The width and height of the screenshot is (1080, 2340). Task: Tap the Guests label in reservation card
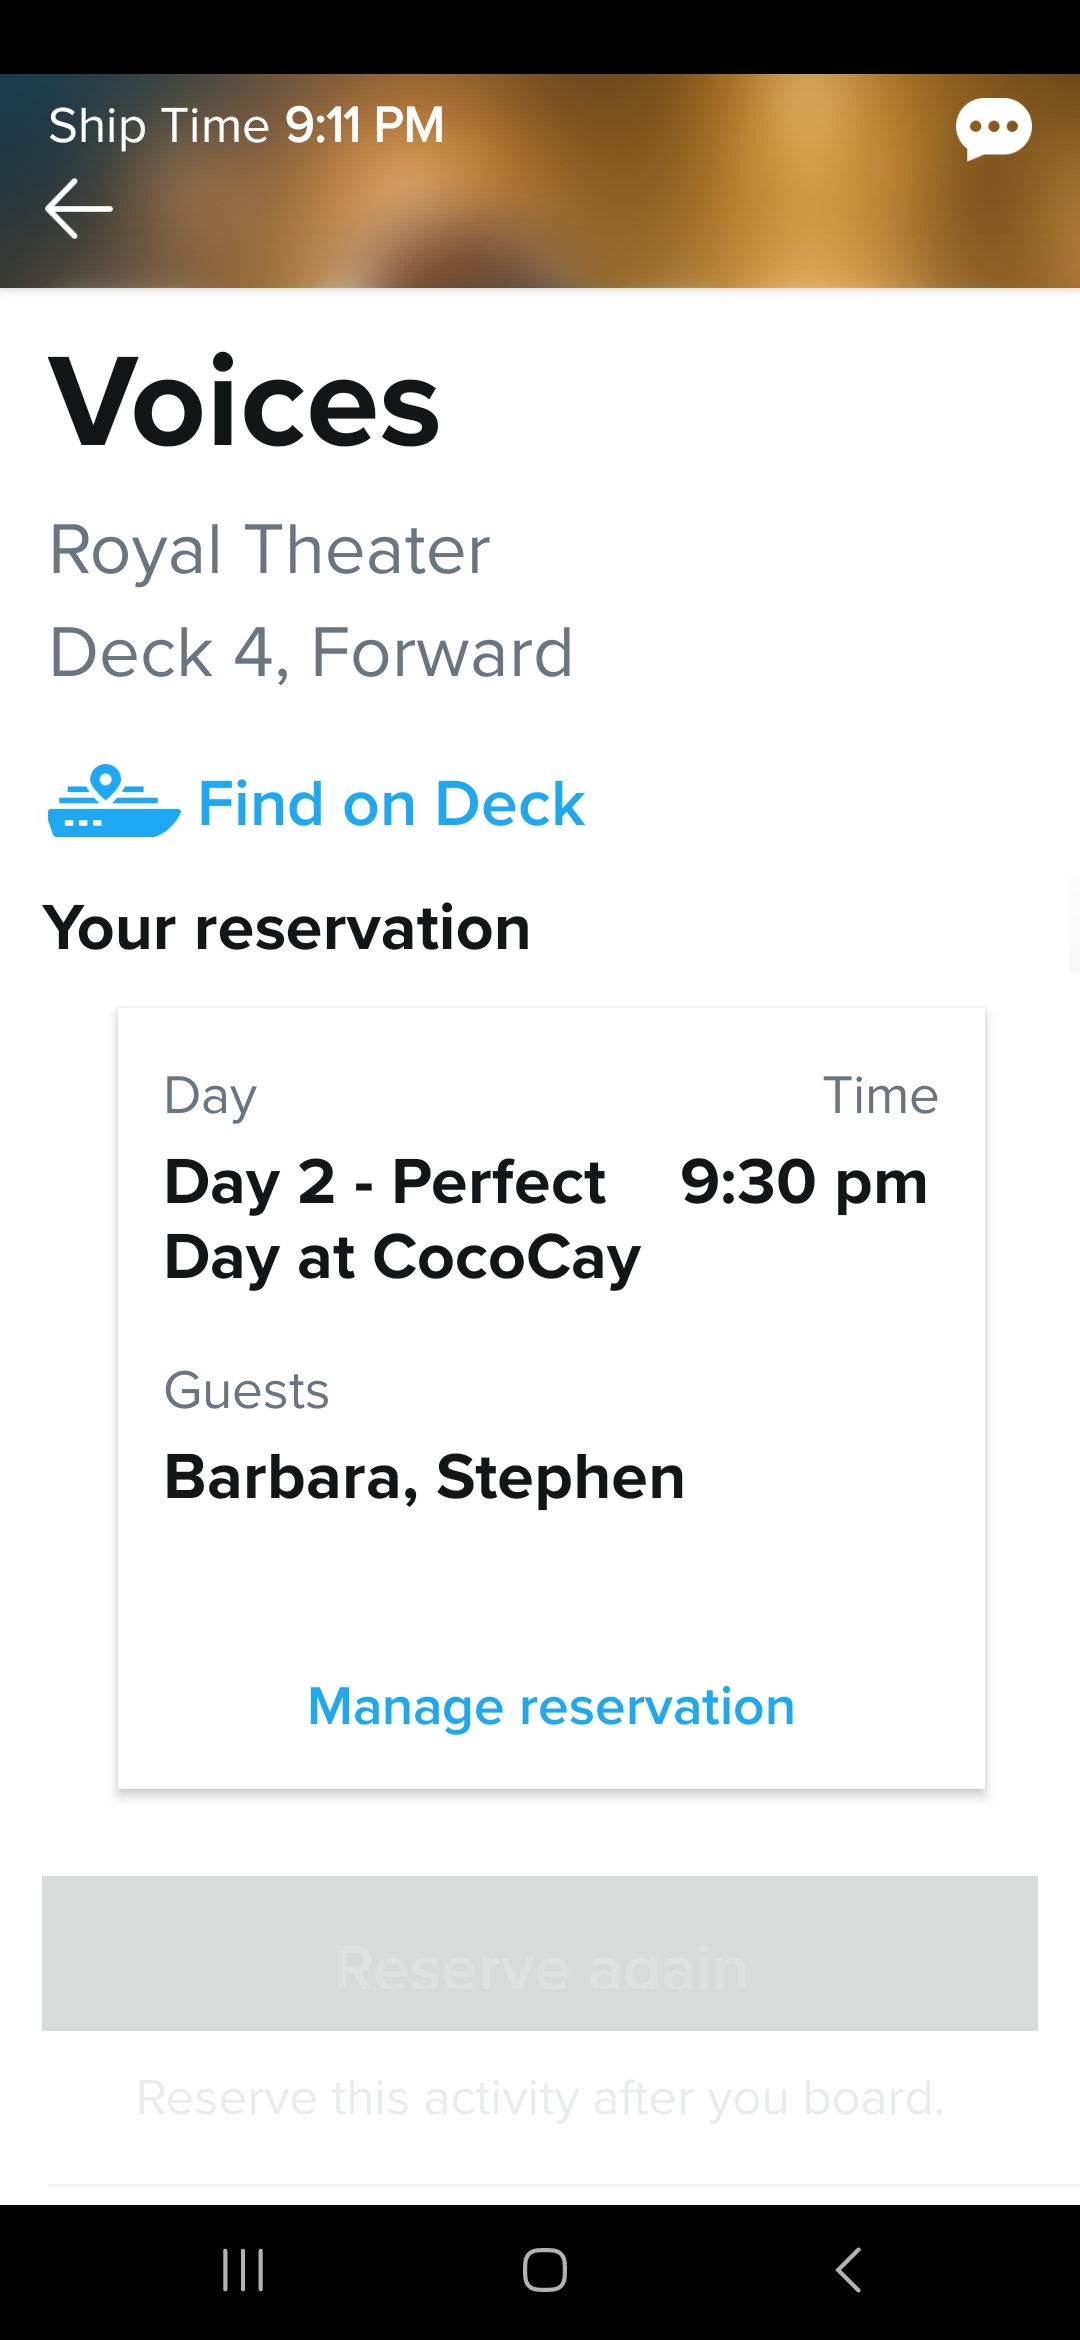pyautogui.click(x=246, y=1390)
